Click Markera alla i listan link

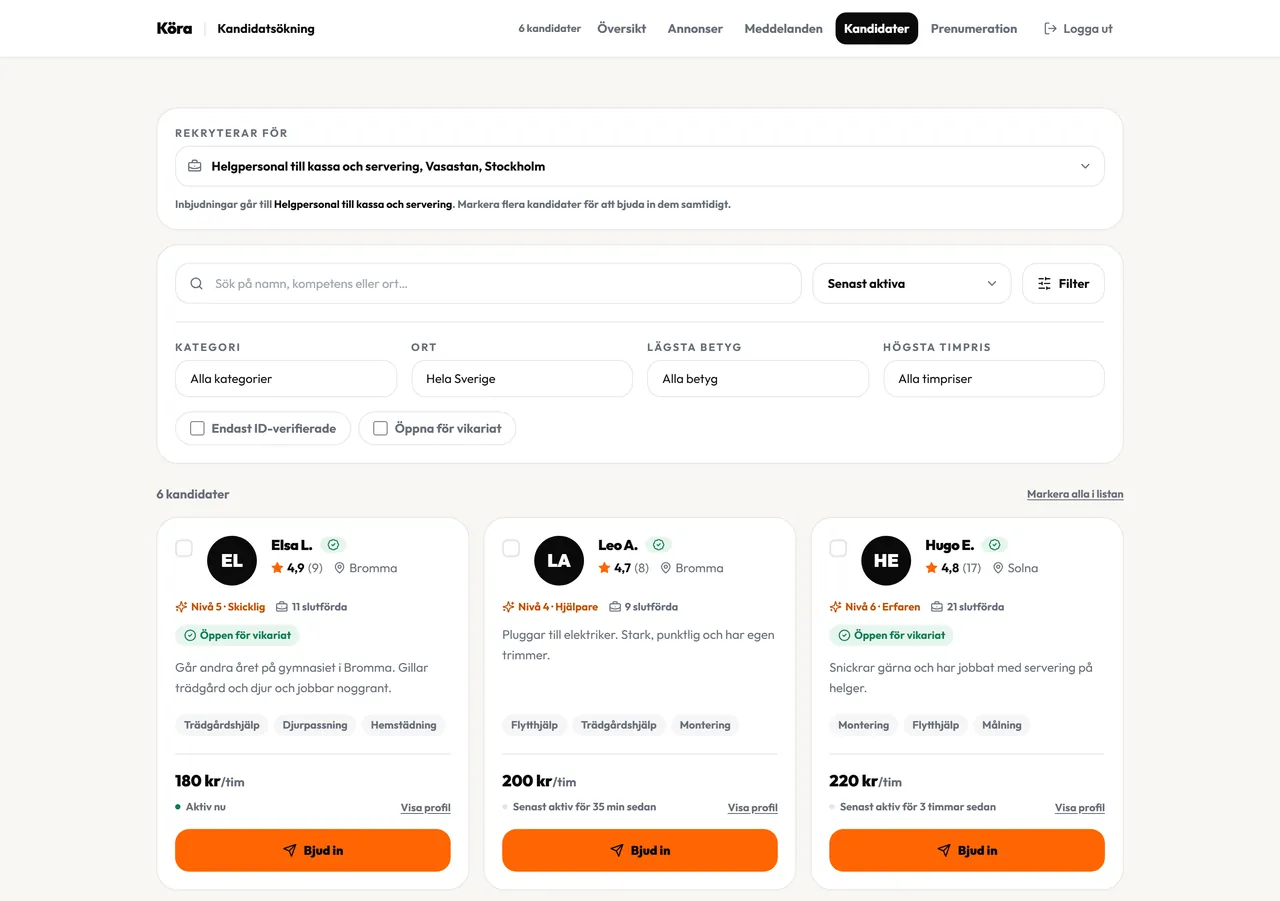[x=1075, y=494]
